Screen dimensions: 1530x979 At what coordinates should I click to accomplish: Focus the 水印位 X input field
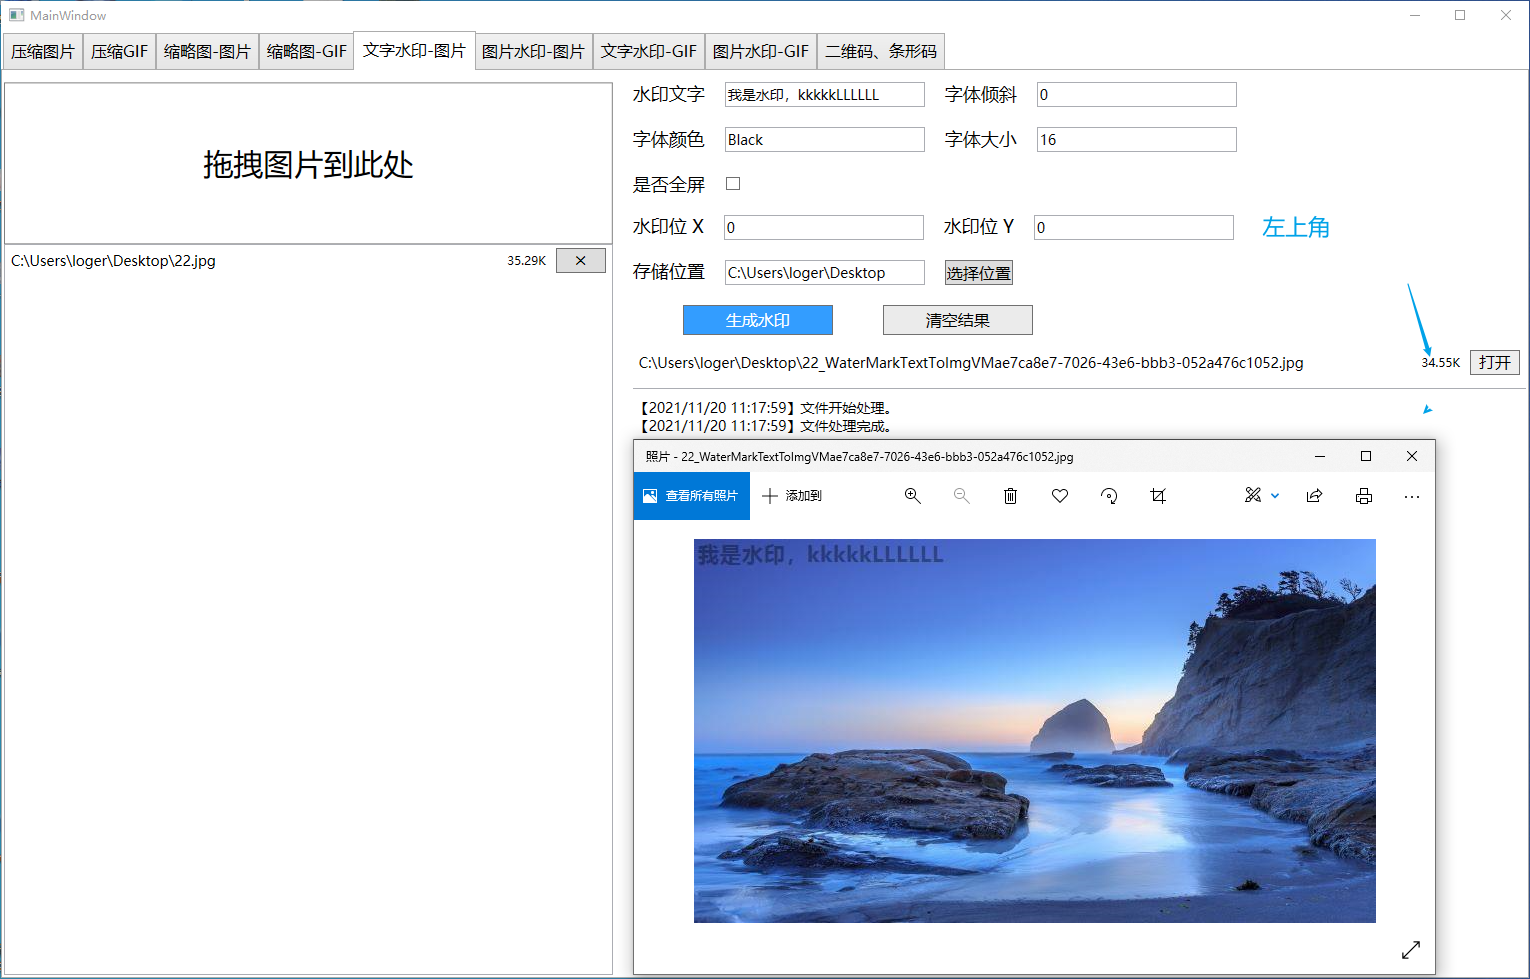pos(824,227)
